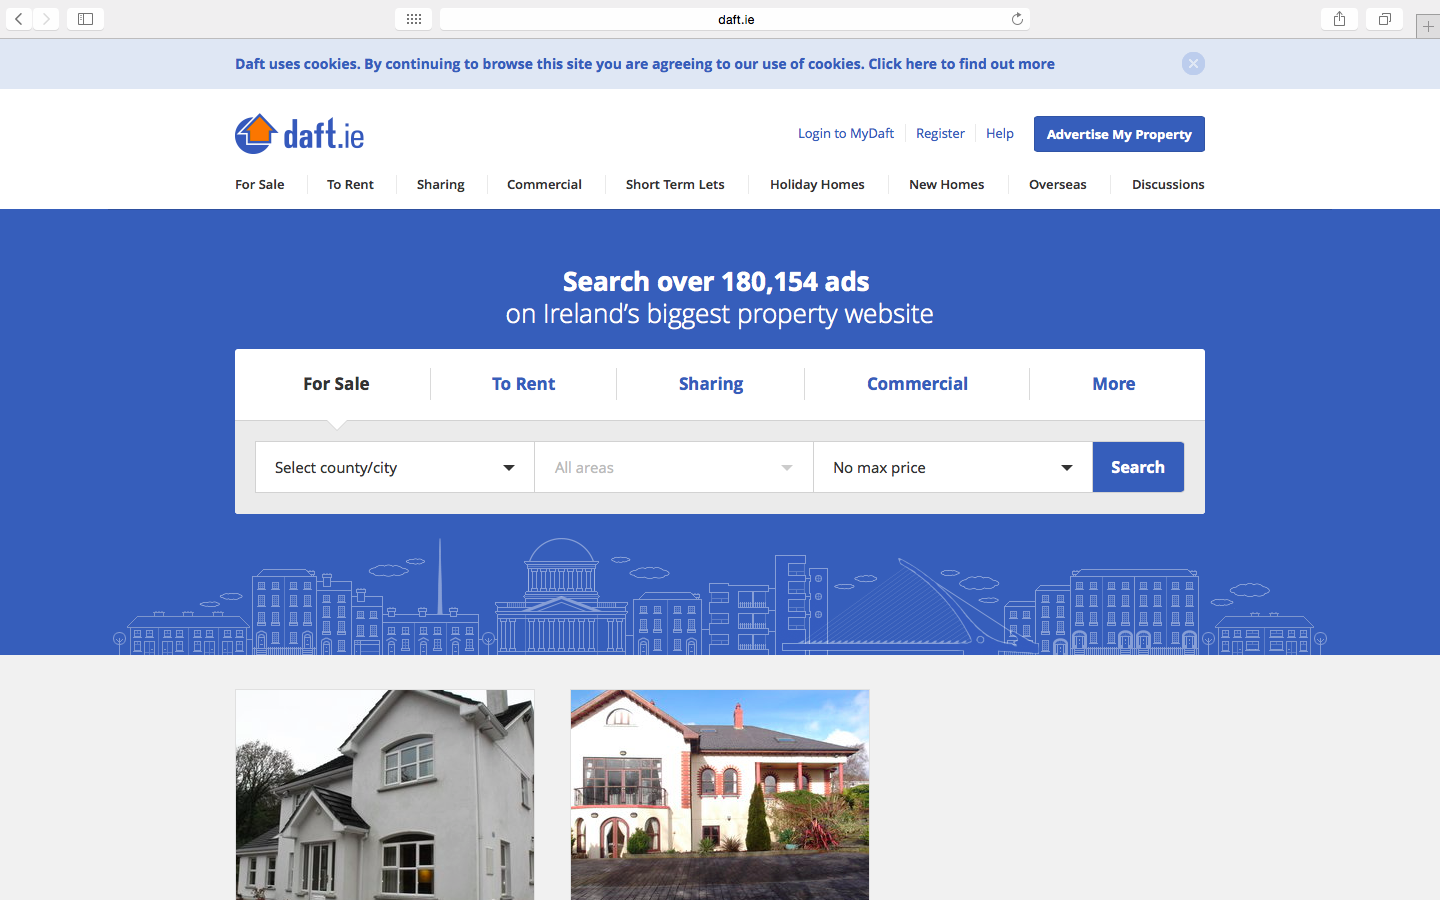Screen dimensions: 1440x900
Task: Open a new tab with plus
Action: pos(1428,27)
